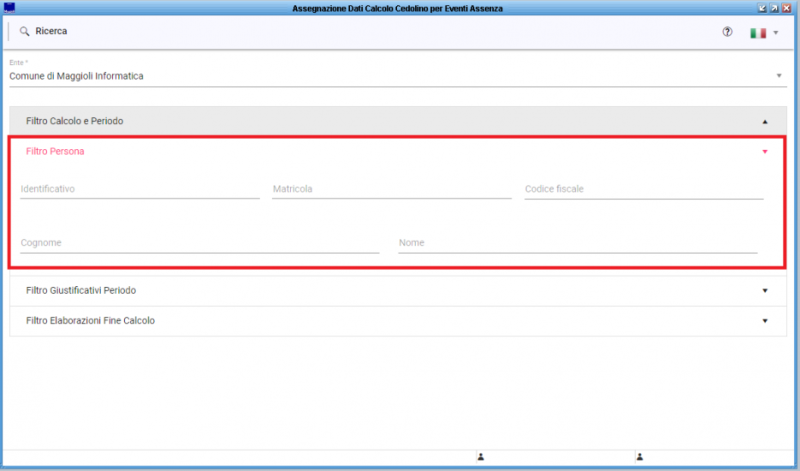800x471 pixels.
Task: Expand Filtro Elaborazioni Fine Calcolo arrow
Action: (x=765, y=321)
